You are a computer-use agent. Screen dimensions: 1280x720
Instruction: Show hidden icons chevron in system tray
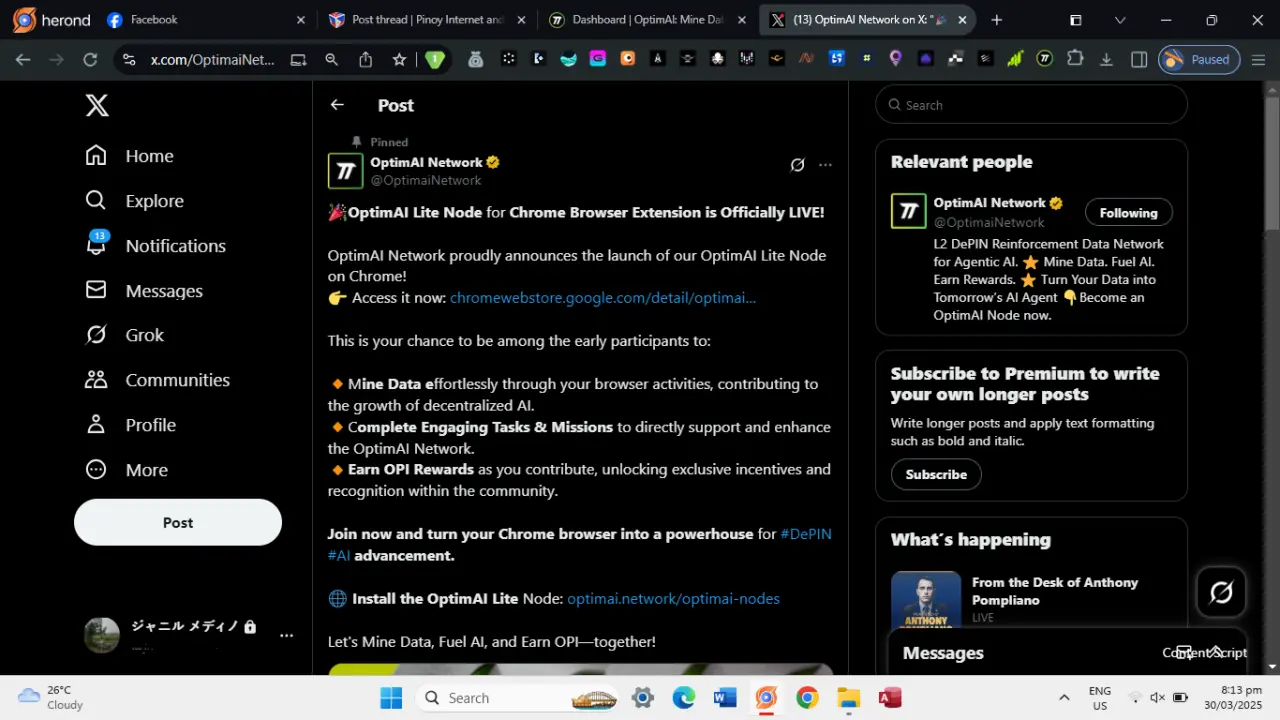click(1064, 698)
